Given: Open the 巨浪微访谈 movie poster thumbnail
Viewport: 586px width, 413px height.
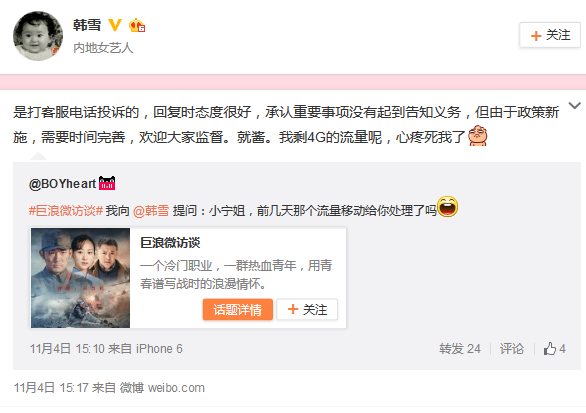Looking at the screenshot, I should tap(80, 278).
